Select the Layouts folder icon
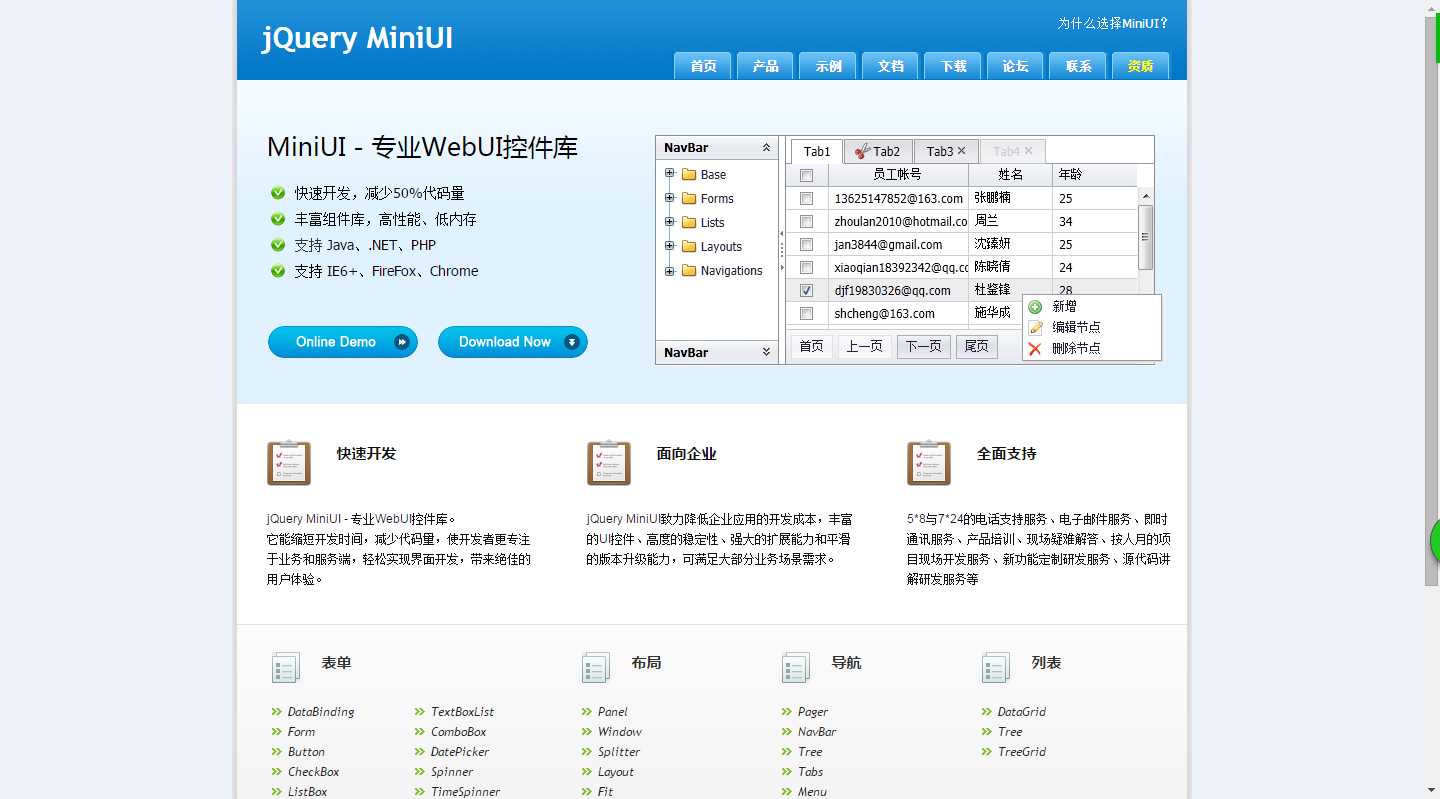This screenshot has height=799, width=1440. pos(689,246)
